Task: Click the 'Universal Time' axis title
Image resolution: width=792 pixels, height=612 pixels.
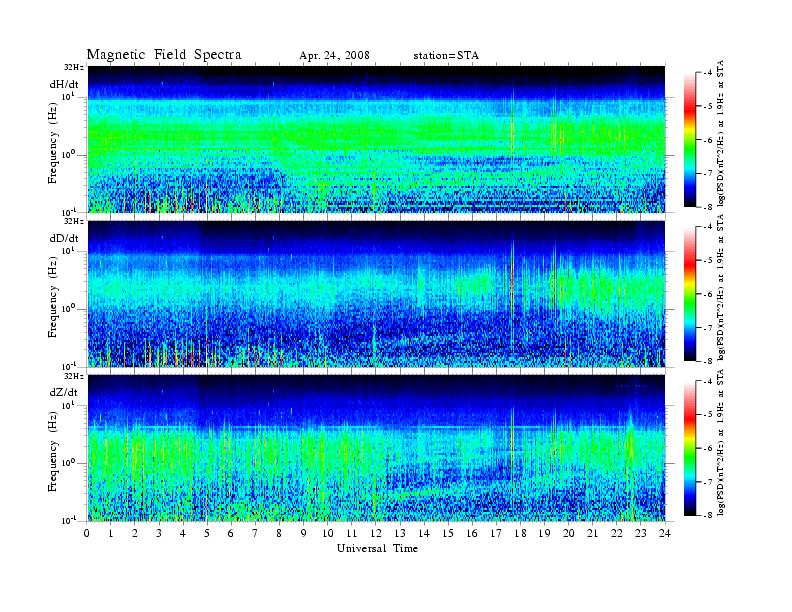Action: (x=377, y=548)
